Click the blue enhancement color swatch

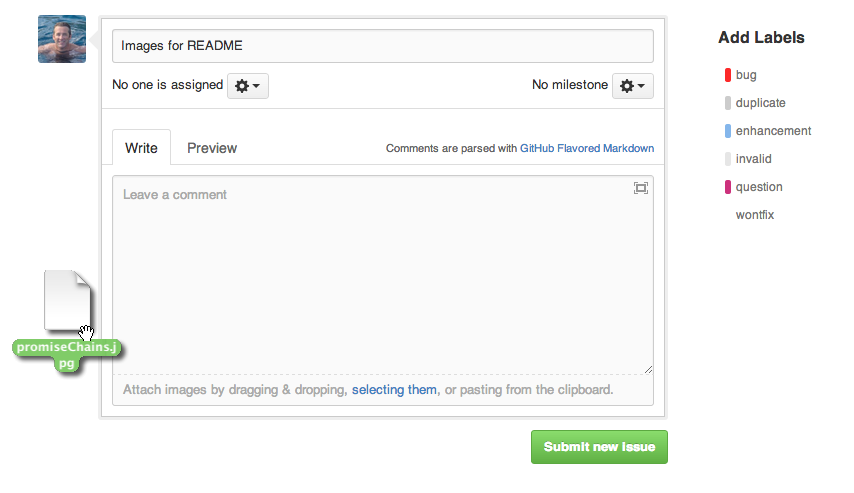[x=728, y=131]
